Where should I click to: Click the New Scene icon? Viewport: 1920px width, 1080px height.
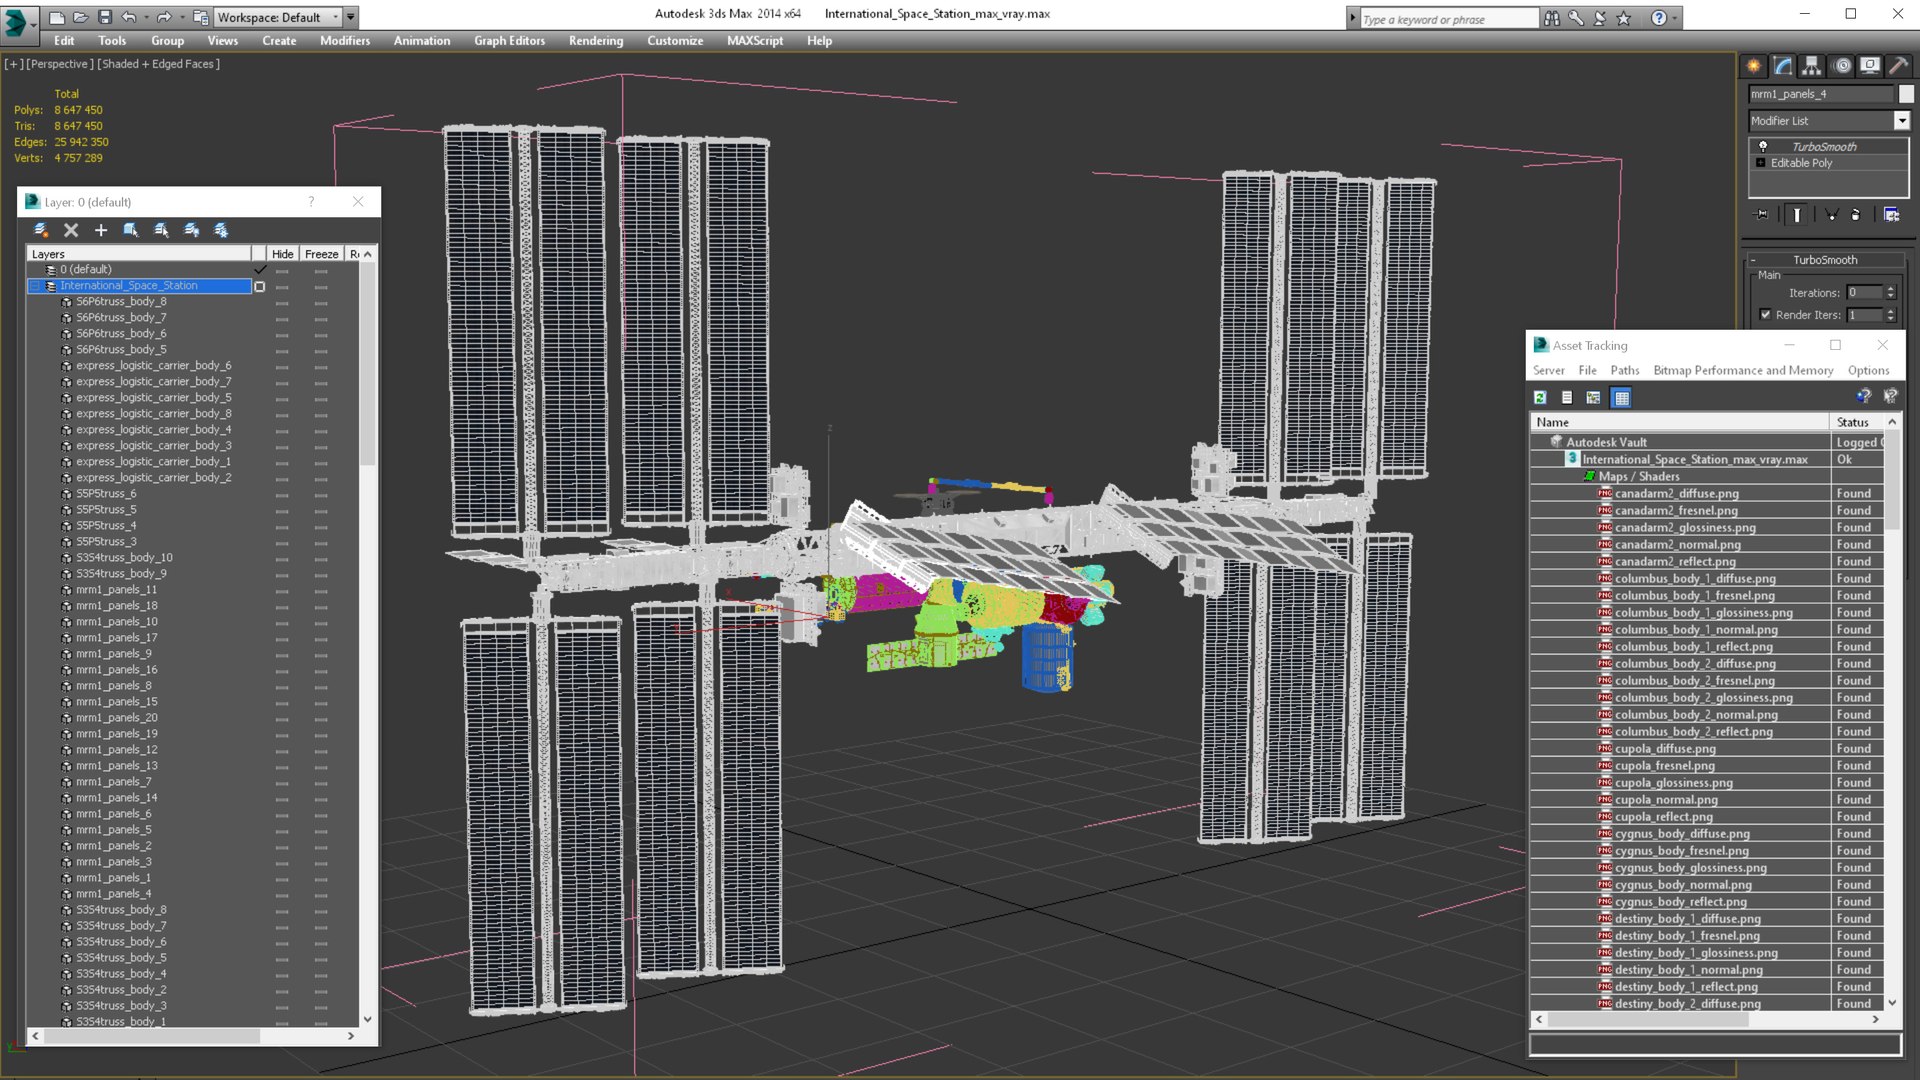(x=57, y=17)
